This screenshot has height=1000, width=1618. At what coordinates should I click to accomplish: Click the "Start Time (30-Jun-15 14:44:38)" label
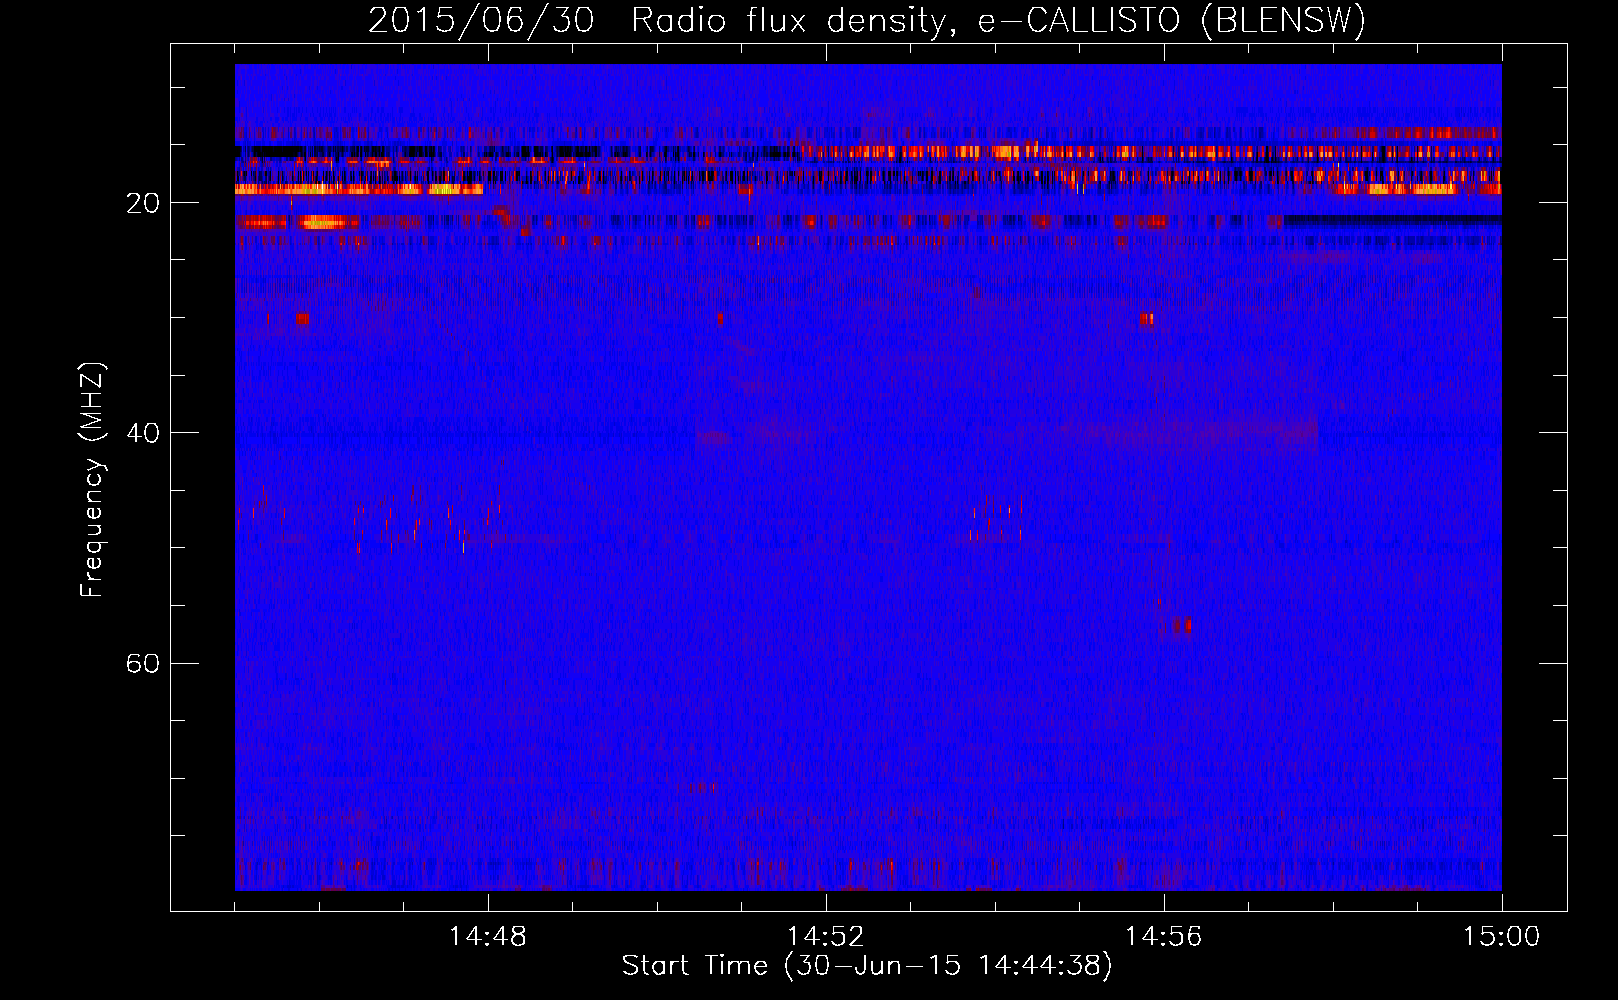pyautogui.click(x=867, y=966)
